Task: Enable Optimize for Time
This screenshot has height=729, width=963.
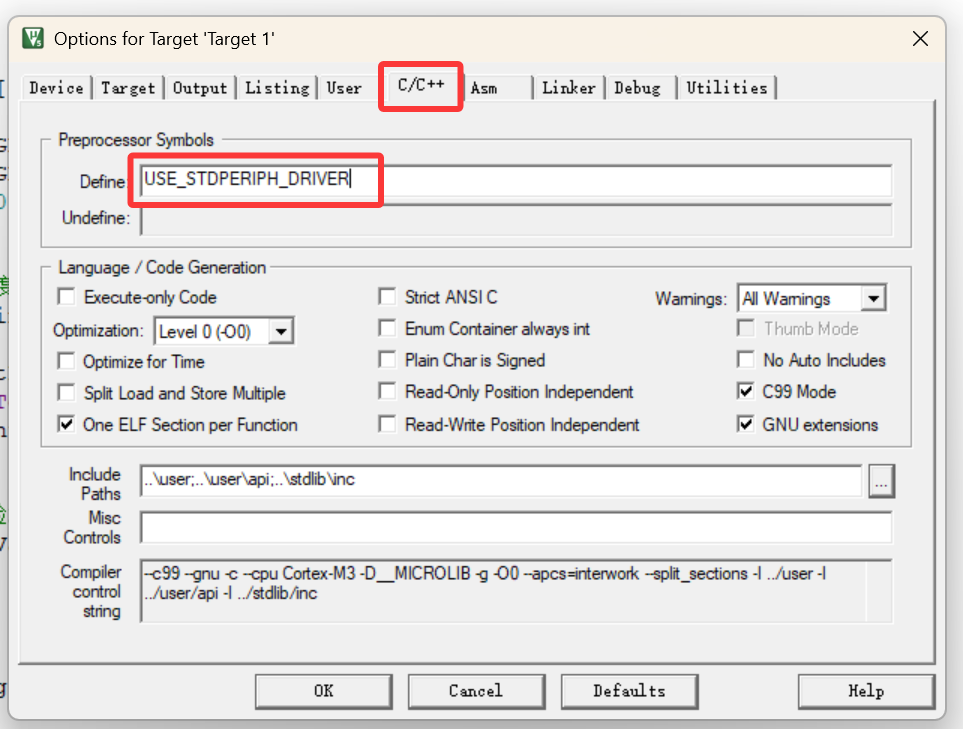Action: click(x=66, y=360)
